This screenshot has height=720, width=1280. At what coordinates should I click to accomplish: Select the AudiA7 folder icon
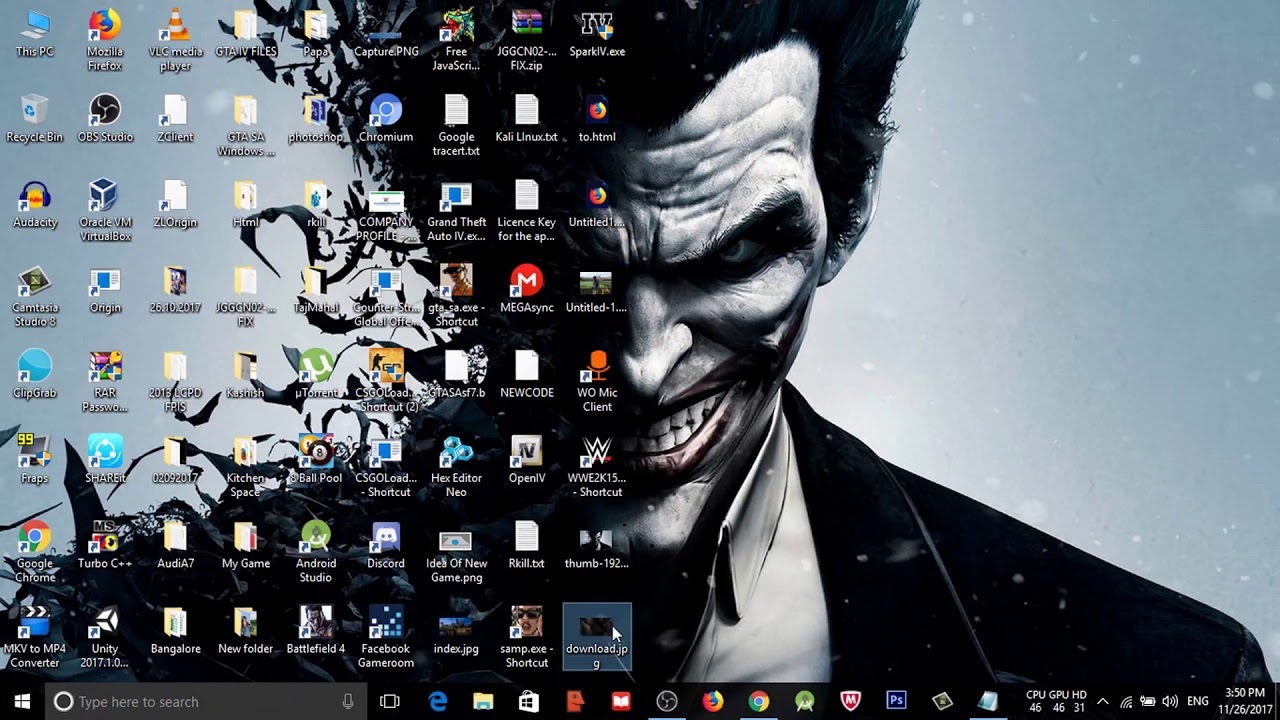[x=175, y=545]
